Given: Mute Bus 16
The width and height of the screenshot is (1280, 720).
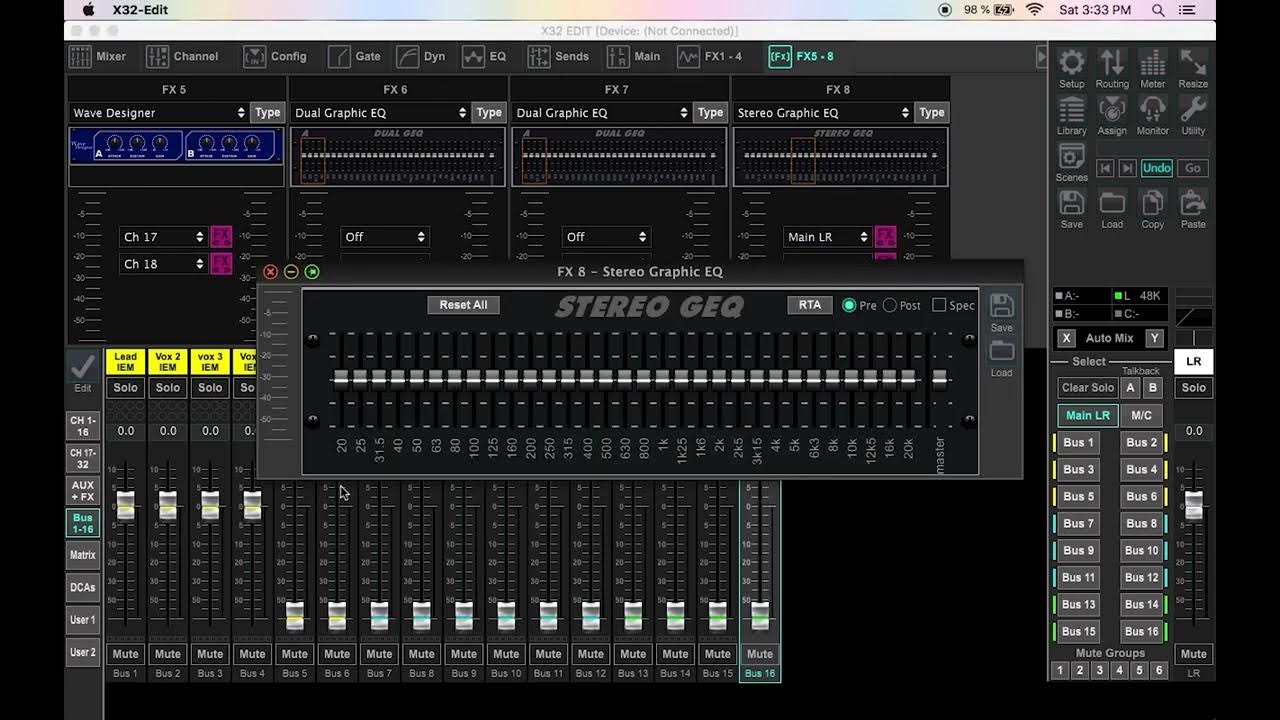Looking at the screenshot, I should point(760,654).
